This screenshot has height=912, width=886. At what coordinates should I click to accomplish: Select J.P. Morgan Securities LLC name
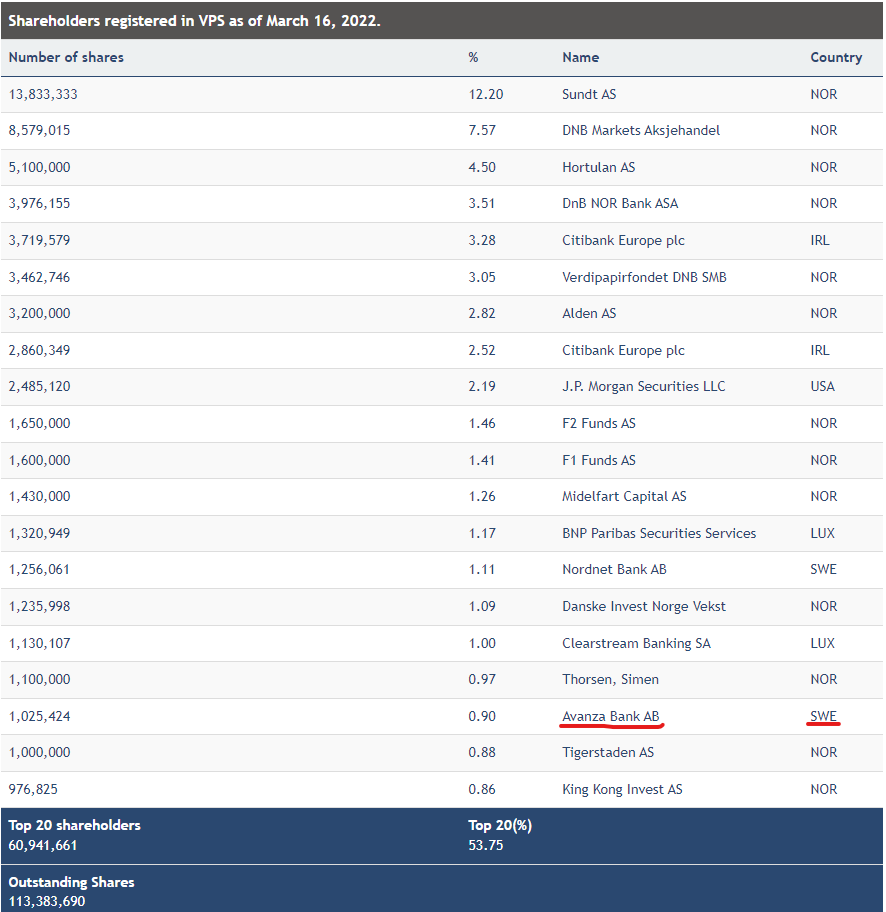643,387
